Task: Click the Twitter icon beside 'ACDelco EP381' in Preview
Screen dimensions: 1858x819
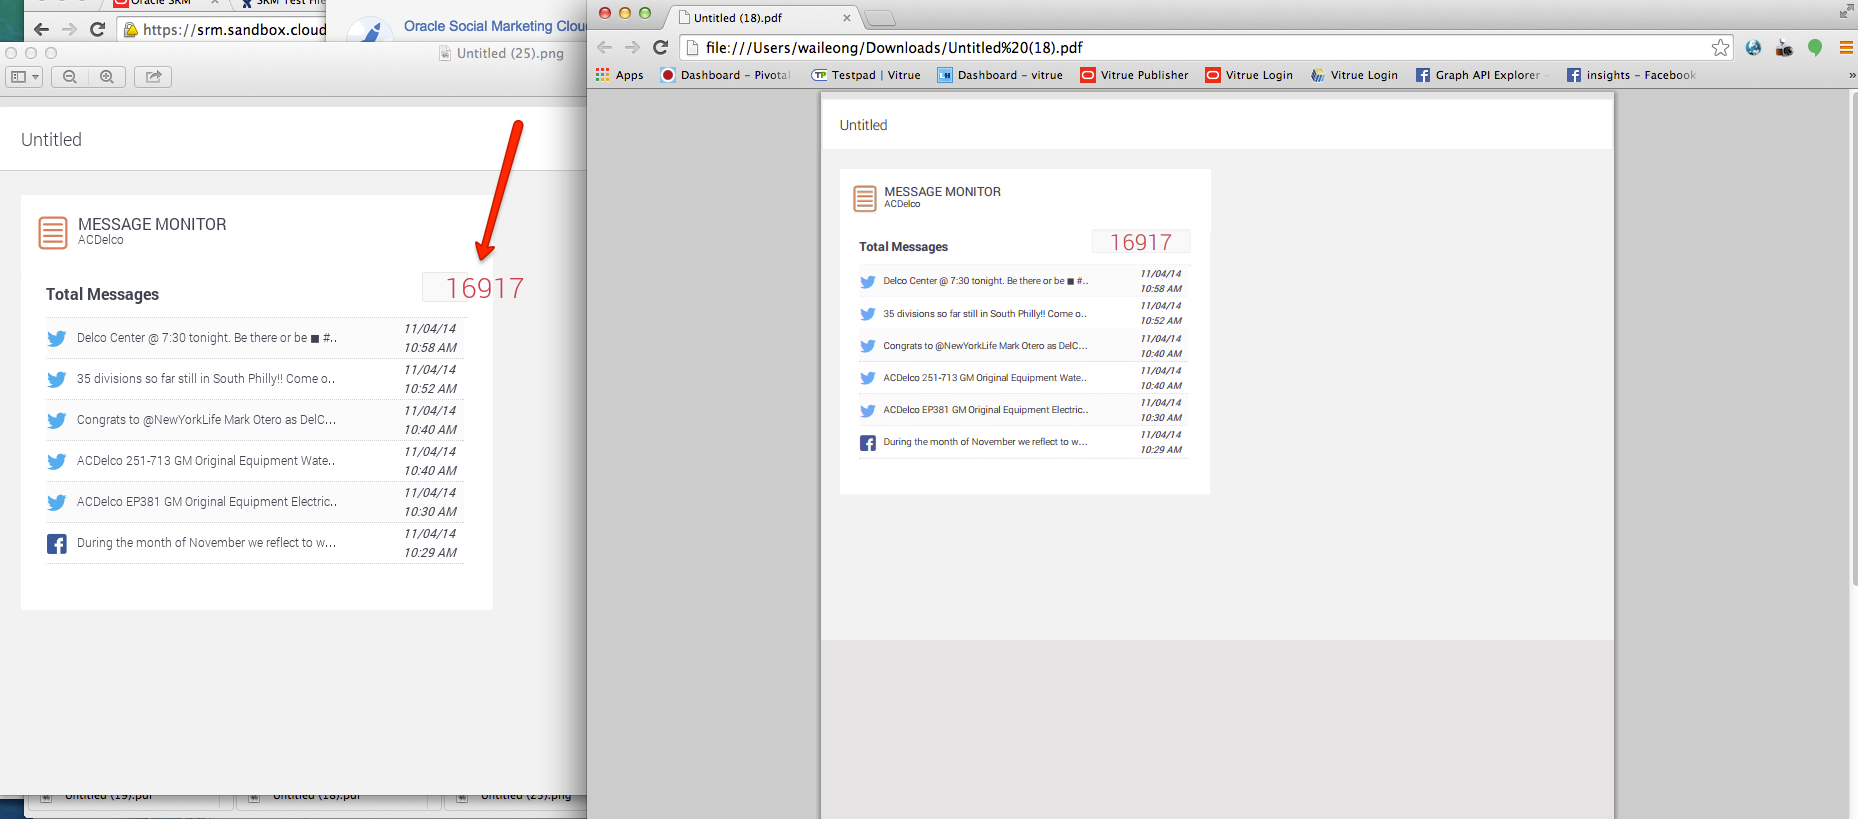Action: [57, 503]
